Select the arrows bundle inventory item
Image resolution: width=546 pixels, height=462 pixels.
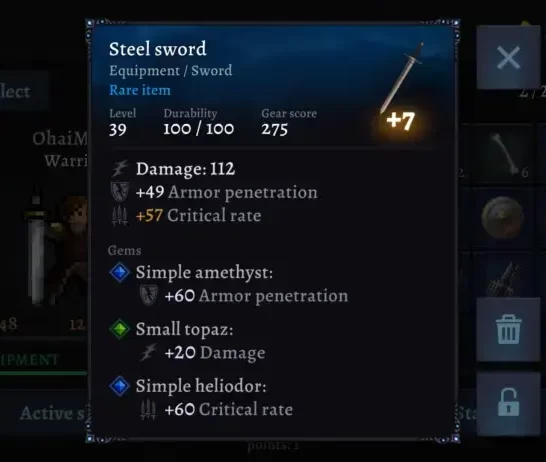(504, 279)
